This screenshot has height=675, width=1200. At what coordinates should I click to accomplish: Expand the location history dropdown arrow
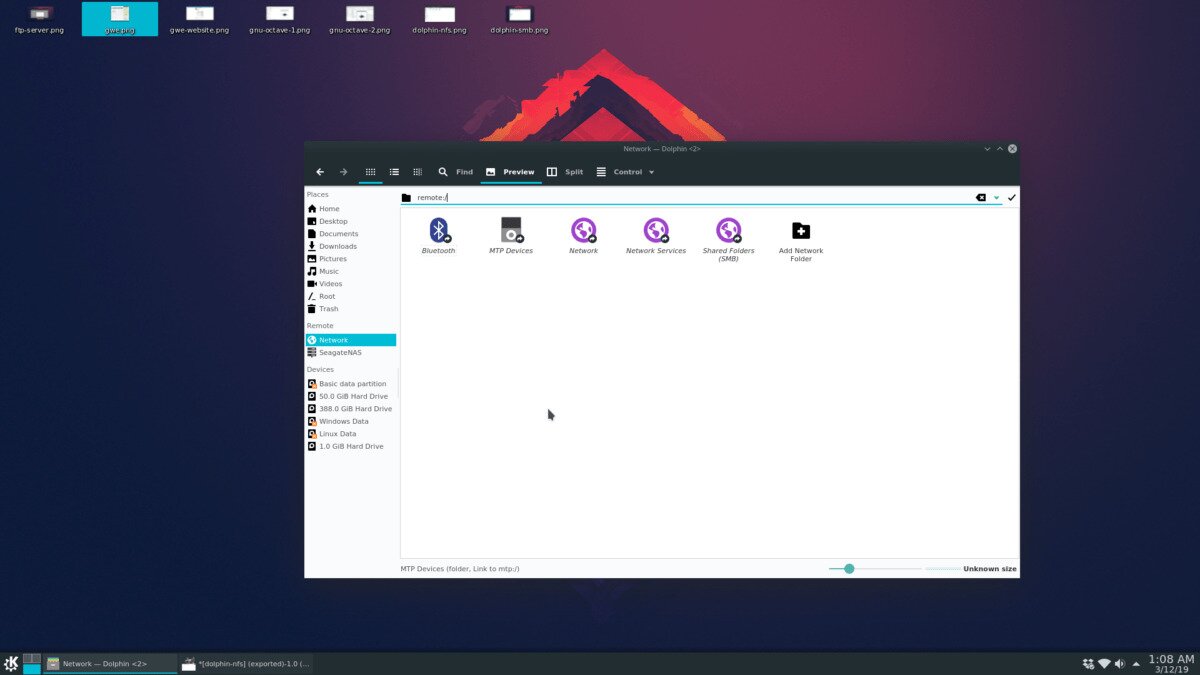997,198
